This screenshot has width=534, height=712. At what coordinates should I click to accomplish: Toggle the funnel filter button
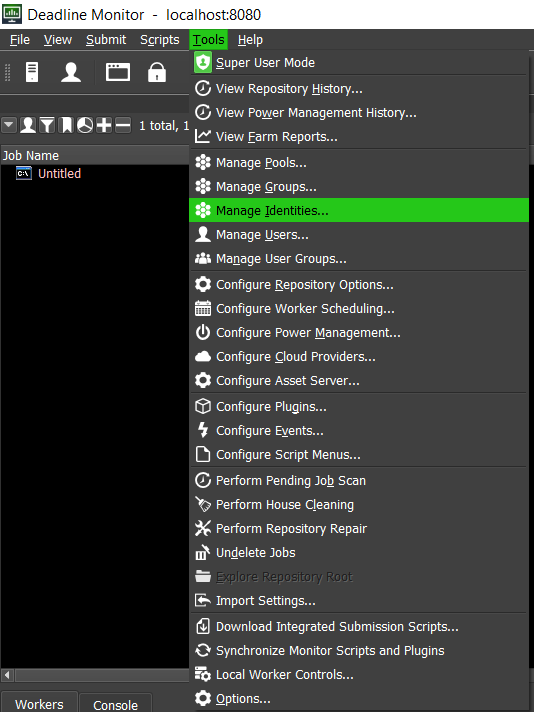pyautogui.click(x=47, y=125)
